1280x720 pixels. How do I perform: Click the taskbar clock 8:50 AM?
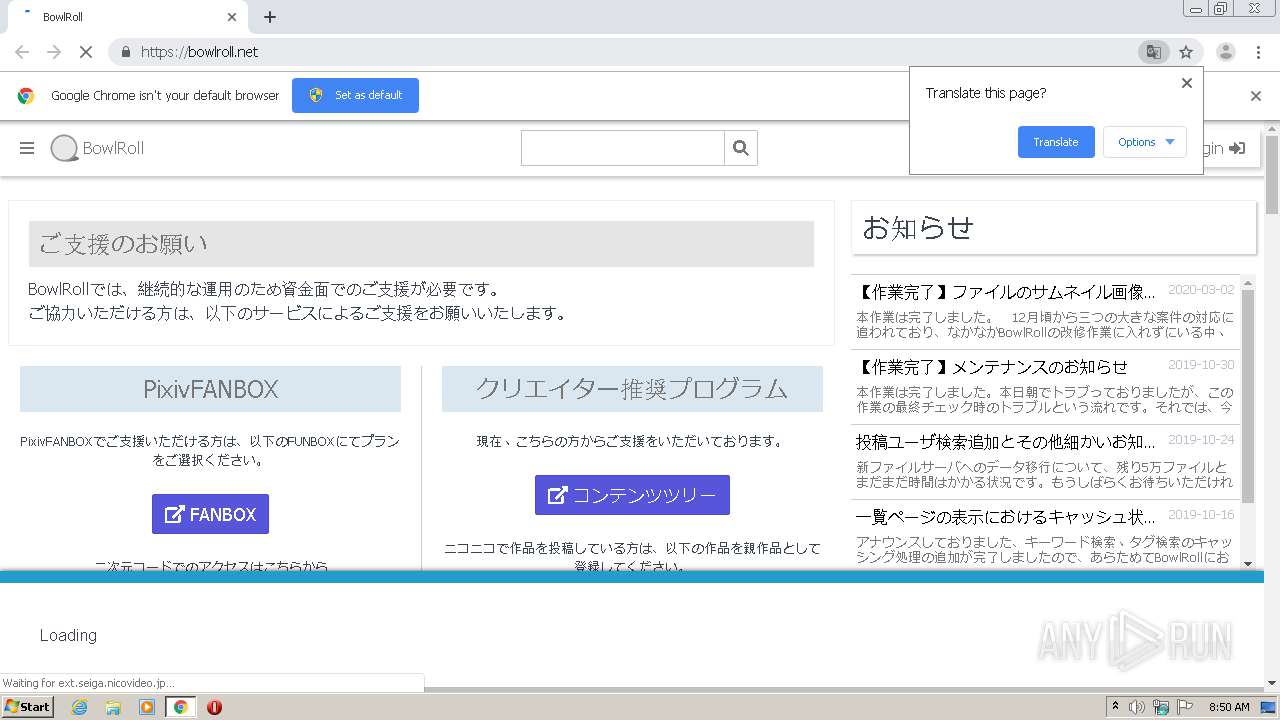point(1229,707)
